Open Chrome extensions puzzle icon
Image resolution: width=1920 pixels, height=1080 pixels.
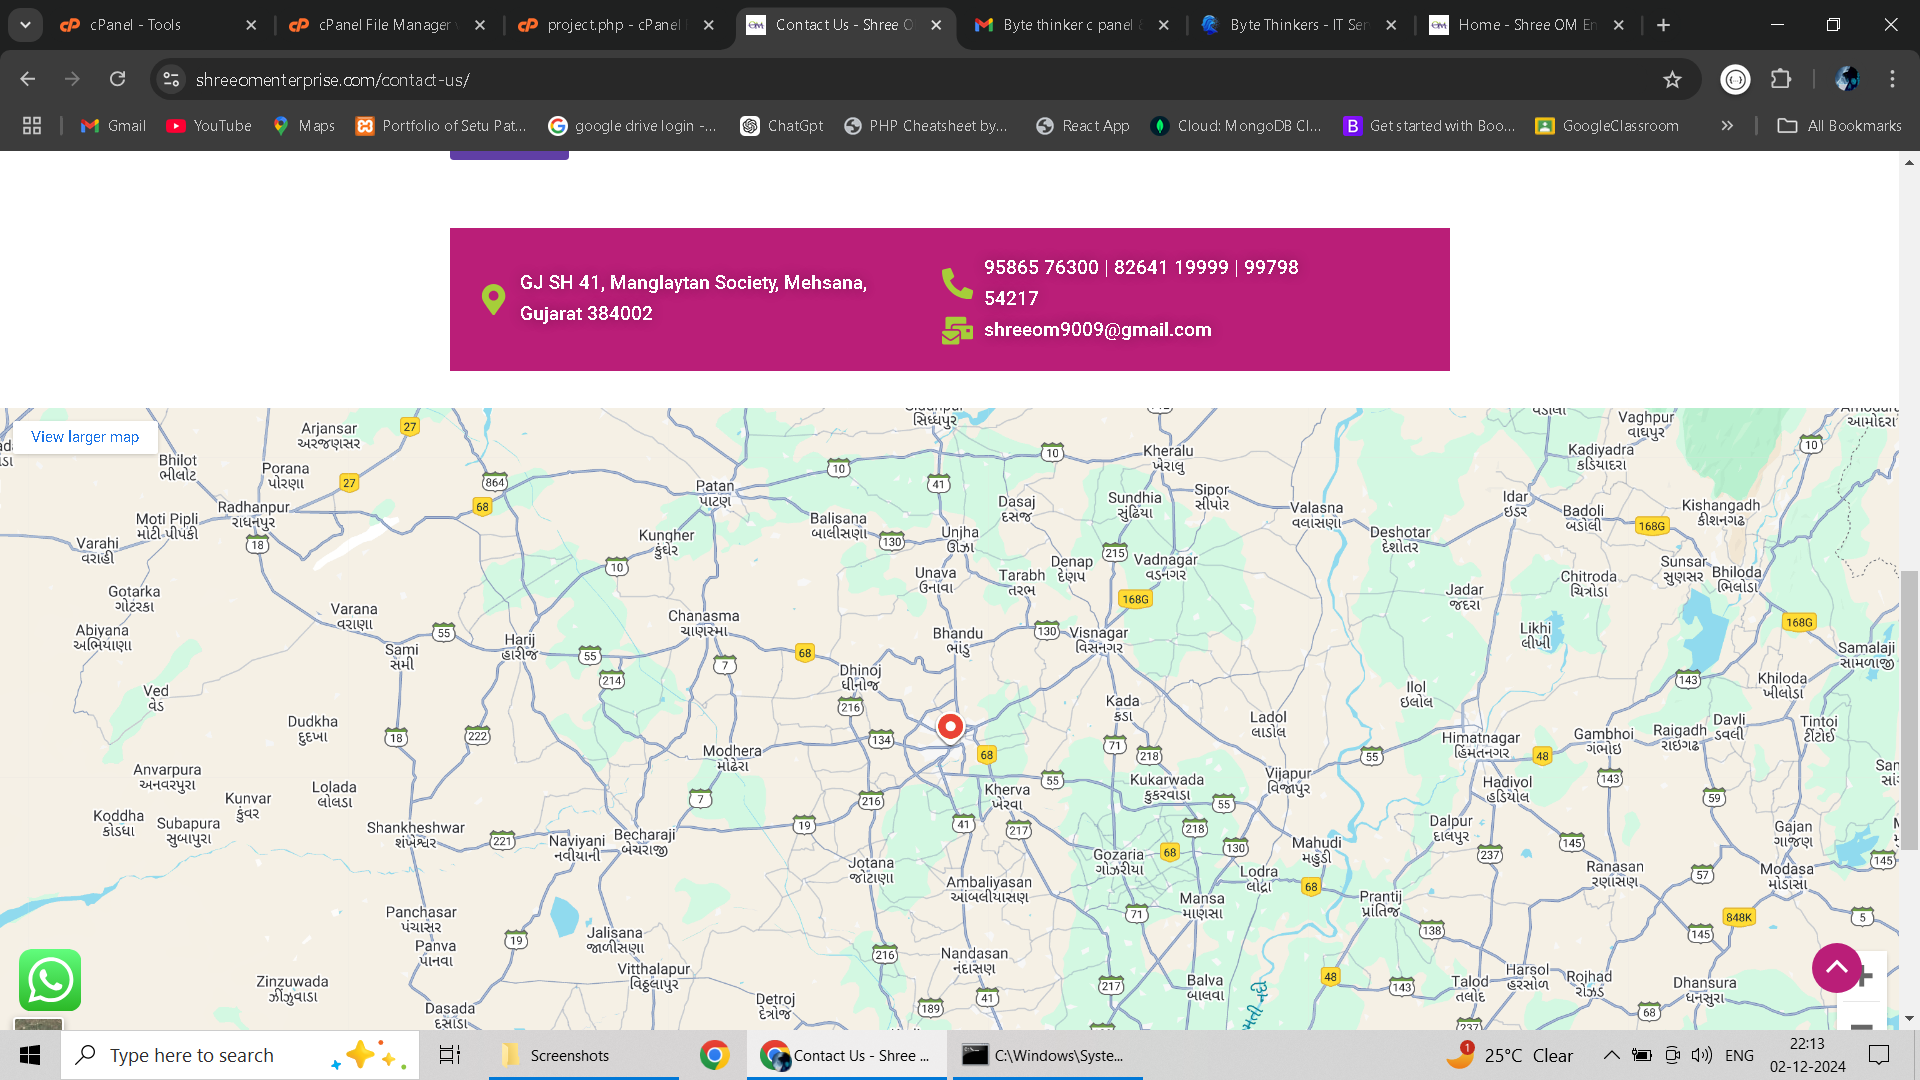[x=1781, y=79]
